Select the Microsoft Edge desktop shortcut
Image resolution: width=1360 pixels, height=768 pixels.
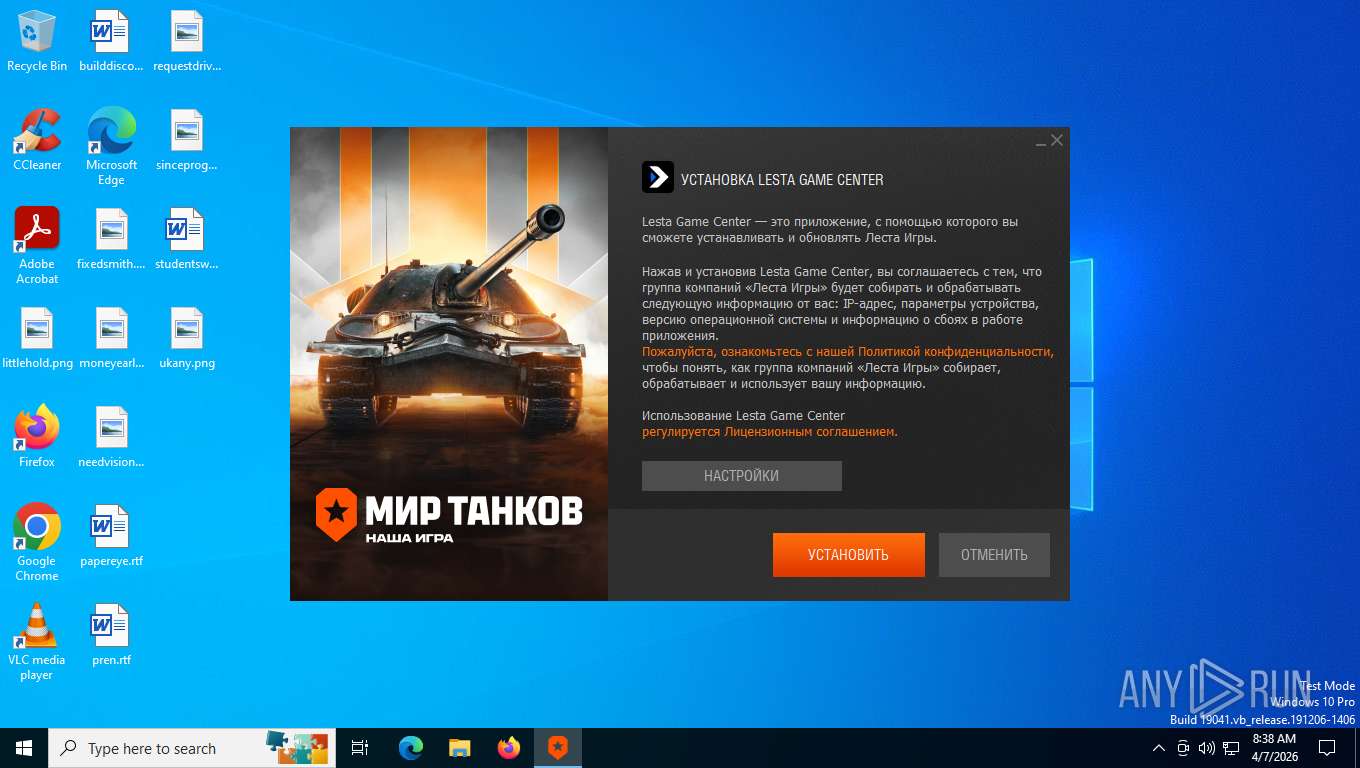tap(111, 147)
